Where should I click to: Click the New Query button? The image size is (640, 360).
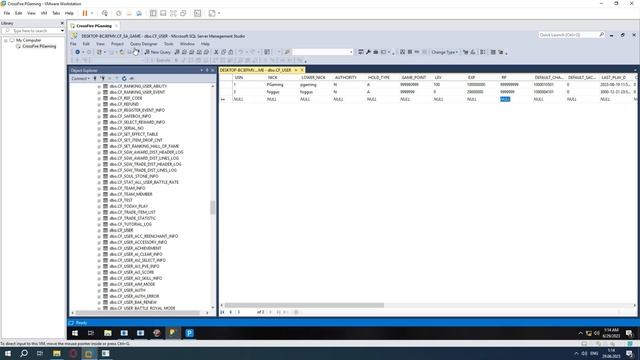pos(158,52)
